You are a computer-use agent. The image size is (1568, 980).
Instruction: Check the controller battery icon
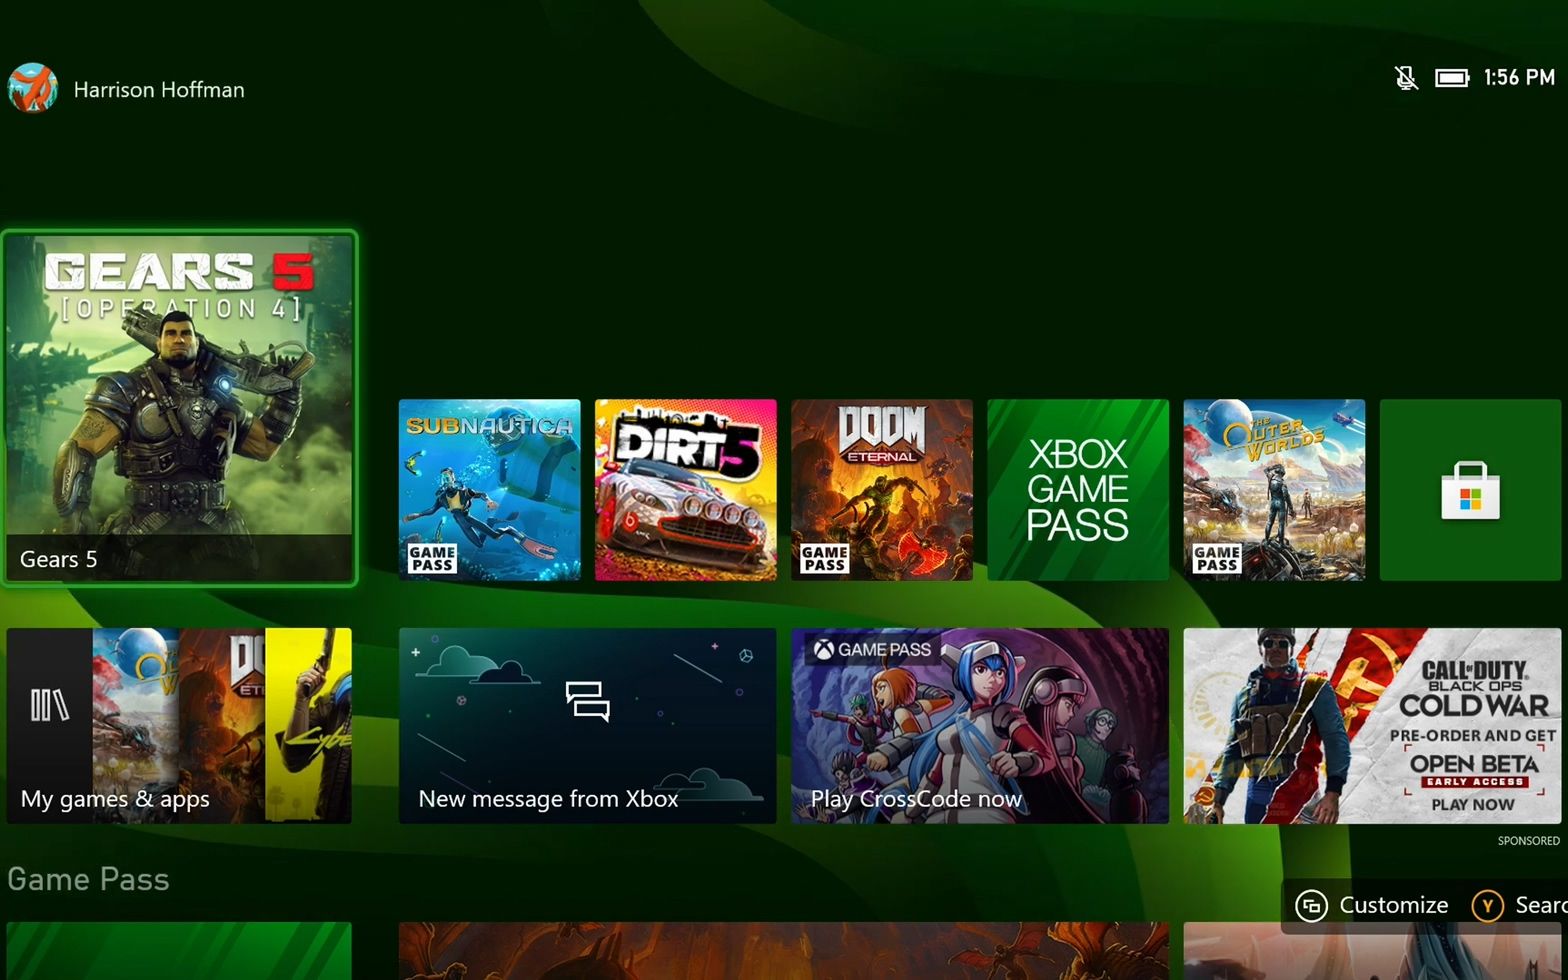click(x=1452, y=77)
